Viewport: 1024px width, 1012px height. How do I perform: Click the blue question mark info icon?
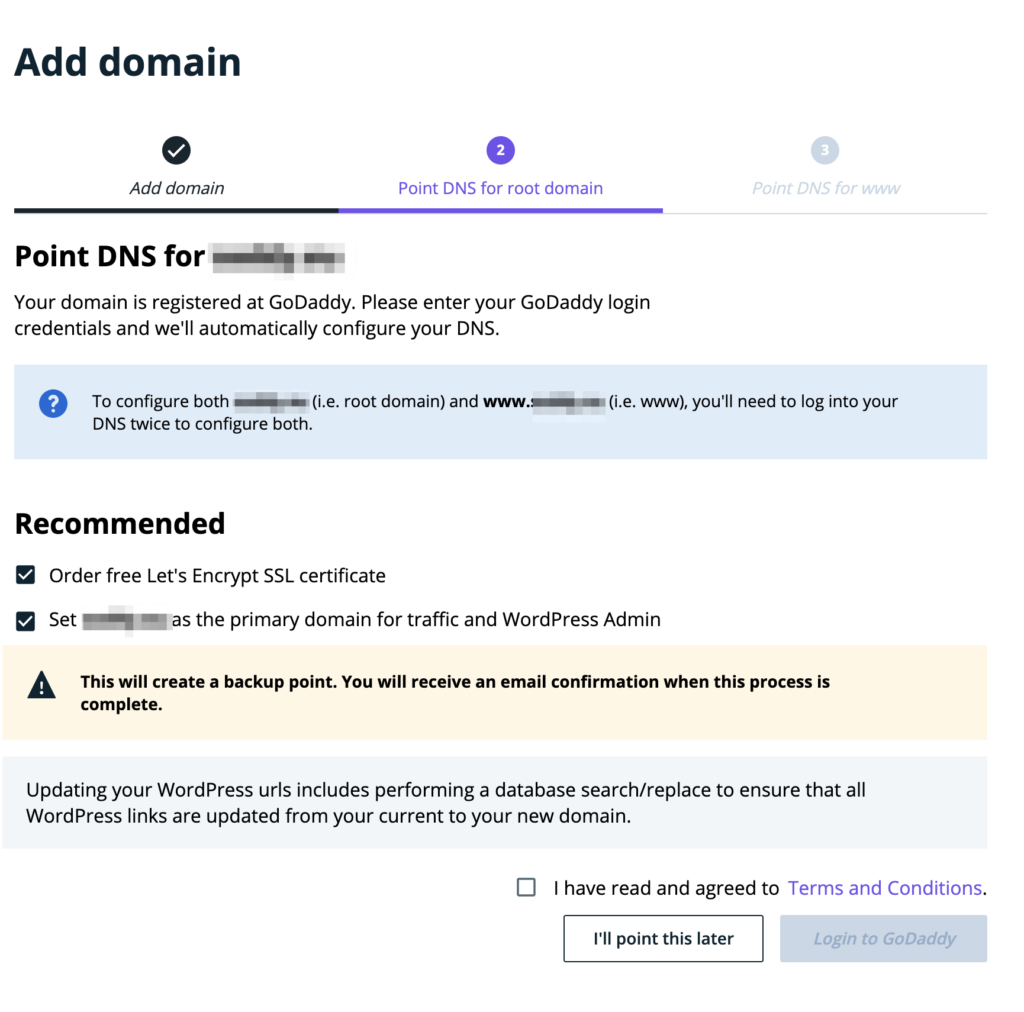pos(53,403)
